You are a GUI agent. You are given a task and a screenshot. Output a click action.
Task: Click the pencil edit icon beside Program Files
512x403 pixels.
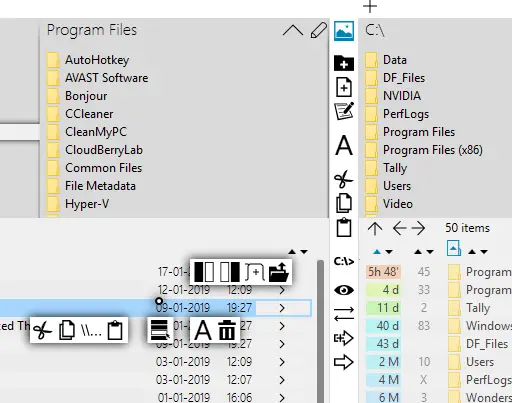pyautogui.click(x=319, y=30)
